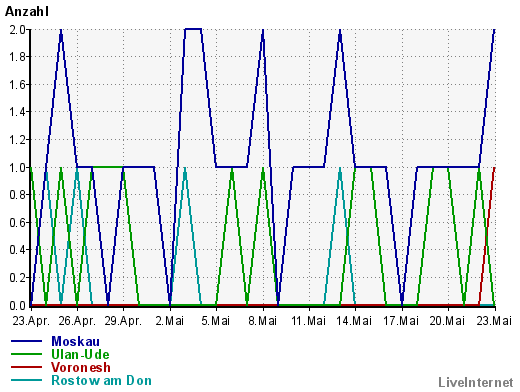520x392 pixels.
Task: Click the red Voronesh legend line swatch
Action: coord(27,367)
